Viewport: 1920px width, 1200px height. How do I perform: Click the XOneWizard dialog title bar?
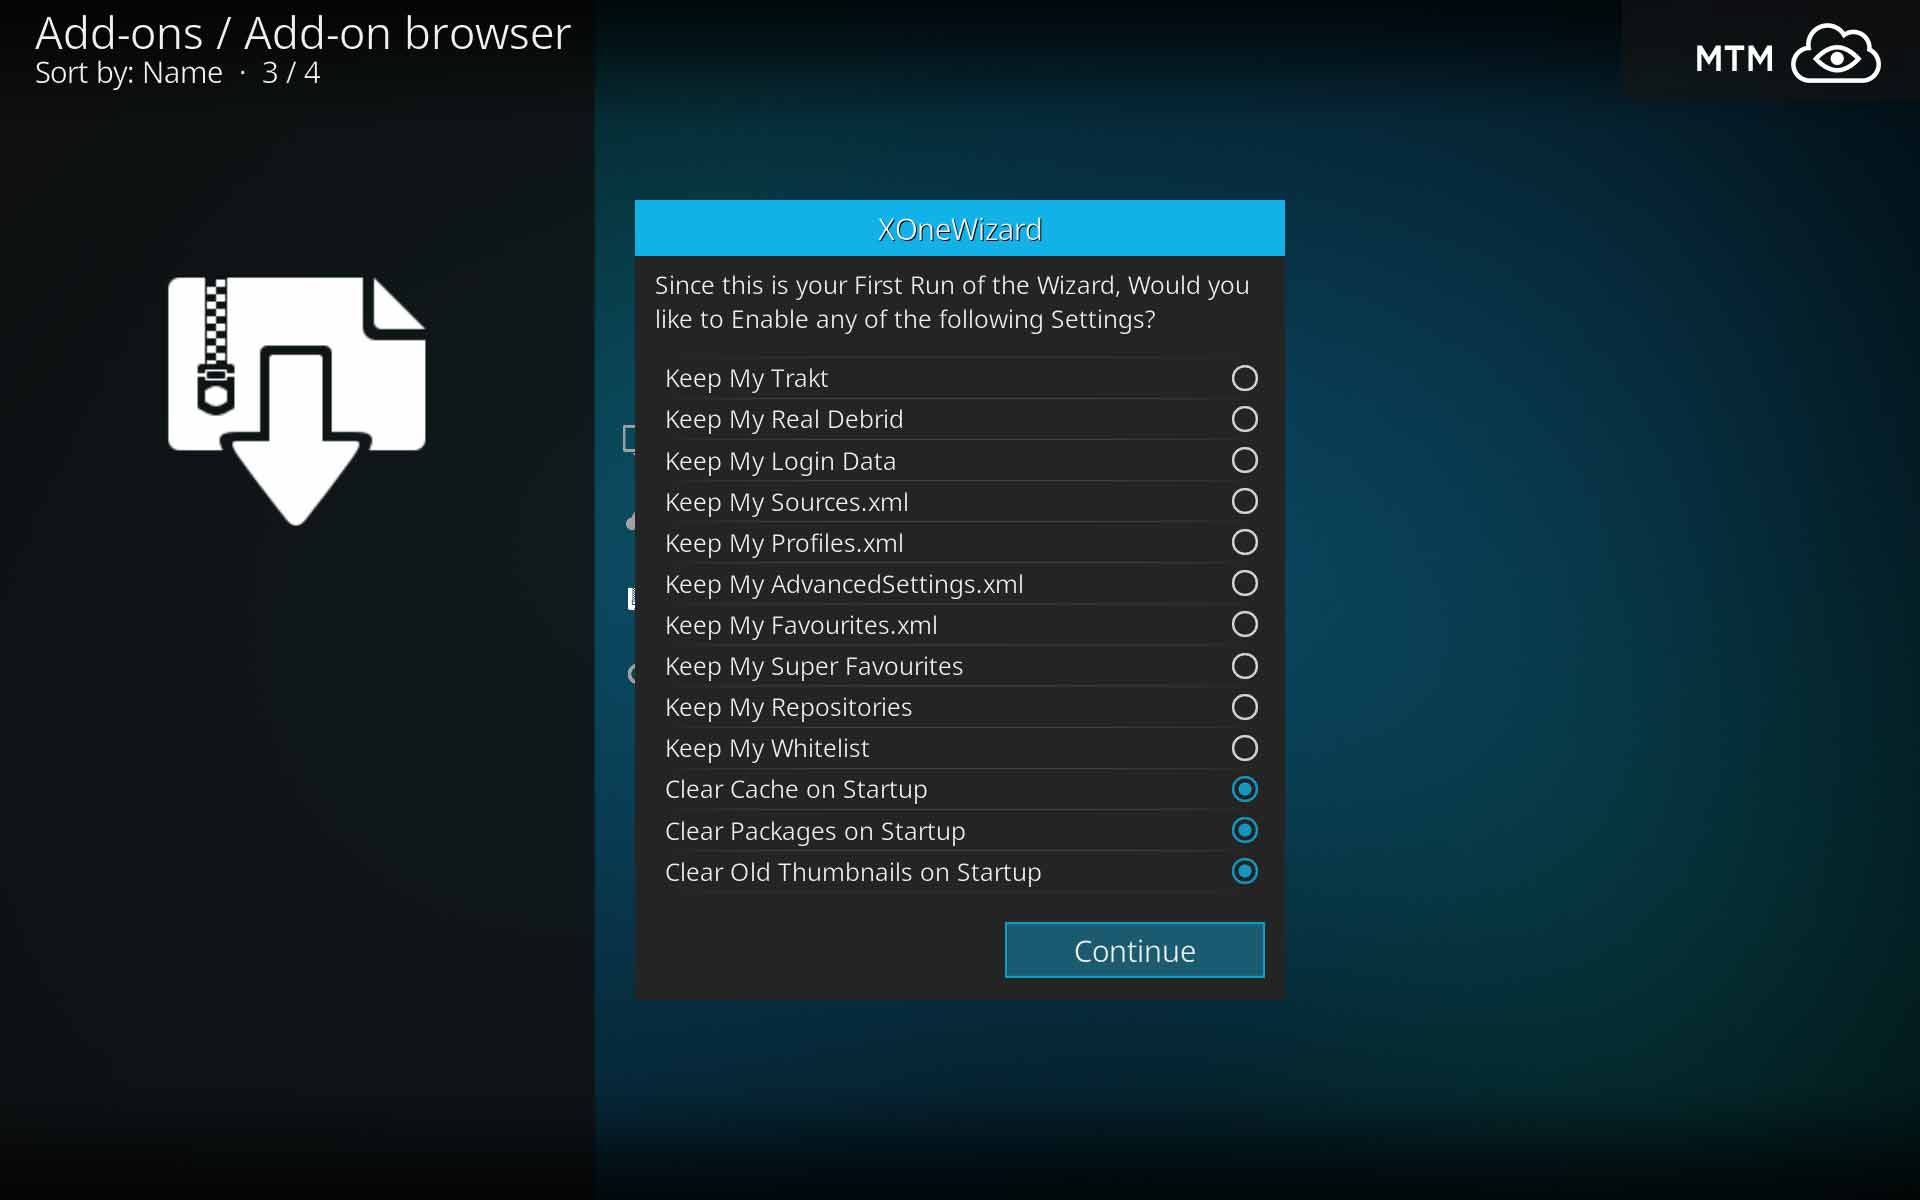959,228
